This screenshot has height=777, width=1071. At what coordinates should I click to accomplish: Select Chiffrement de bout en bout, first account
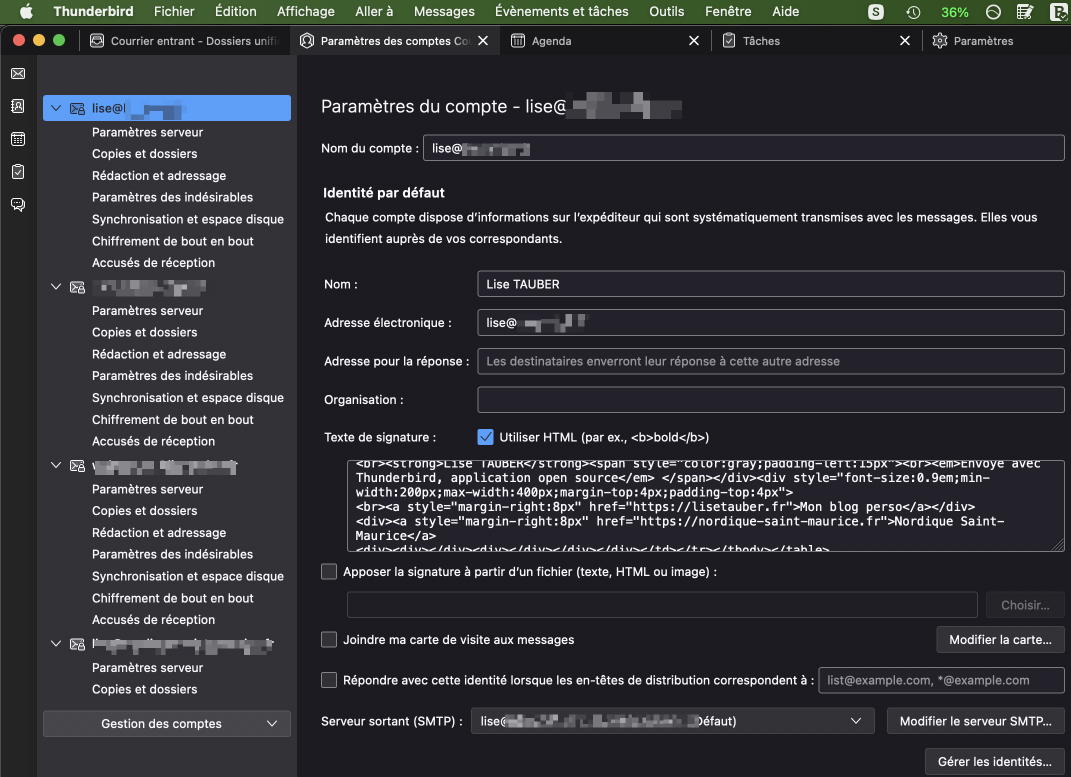point(172,241)
